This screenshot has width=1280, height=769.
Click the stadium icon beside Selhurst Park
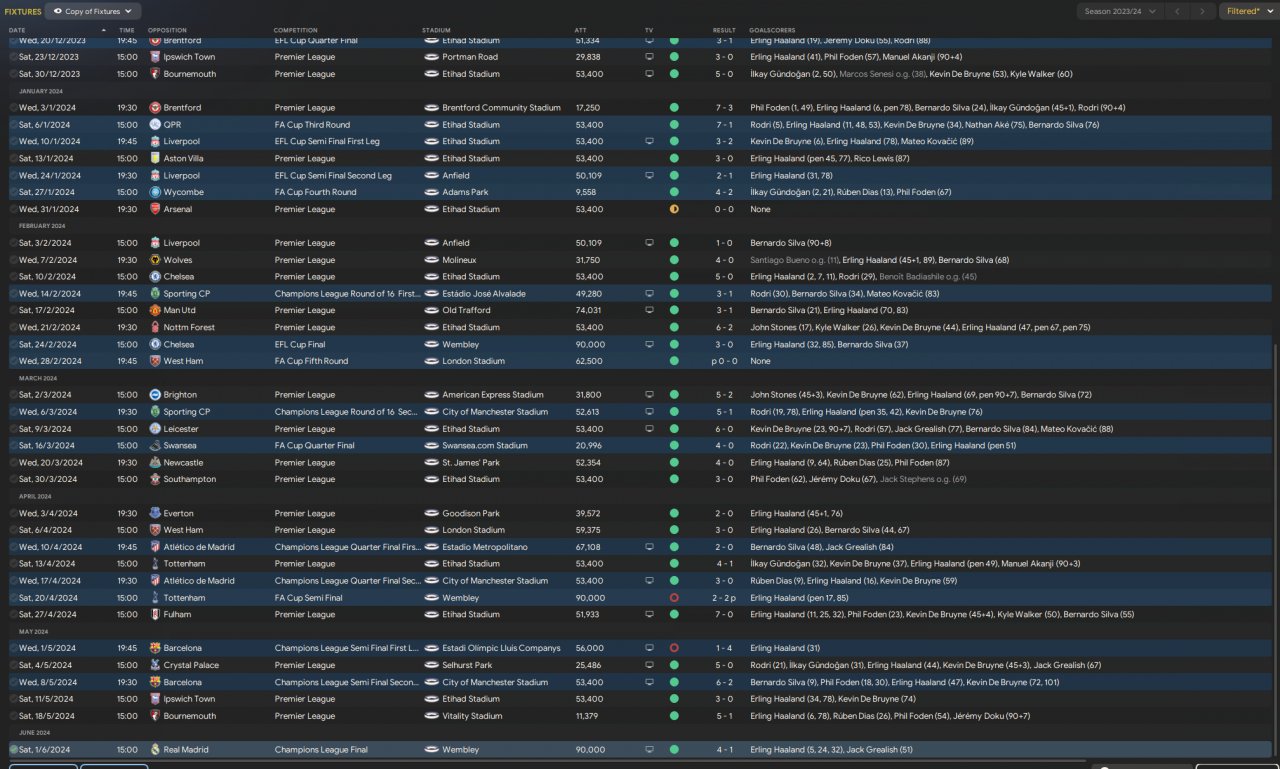(x=431, y=665)
